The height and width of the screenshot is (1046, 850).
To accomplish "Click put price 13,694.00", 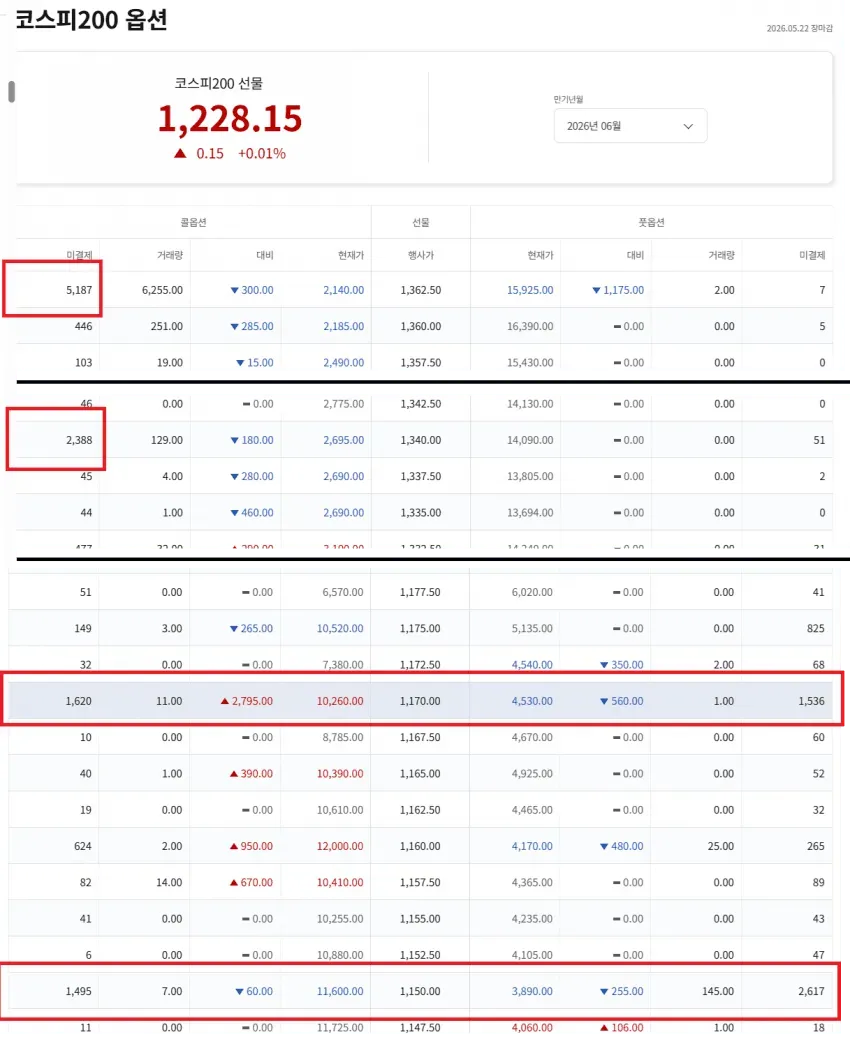I will tap(530, 512).
